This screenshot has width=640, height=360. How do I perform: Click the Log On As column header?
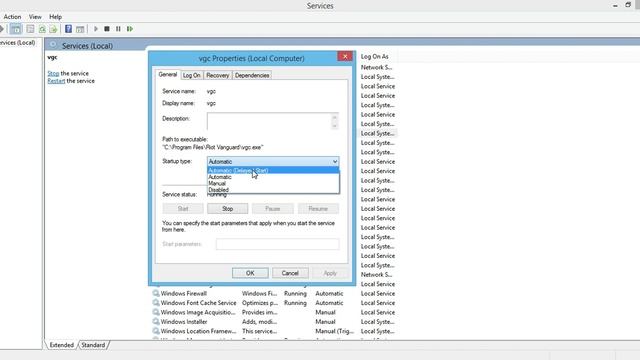click(375, 56)
